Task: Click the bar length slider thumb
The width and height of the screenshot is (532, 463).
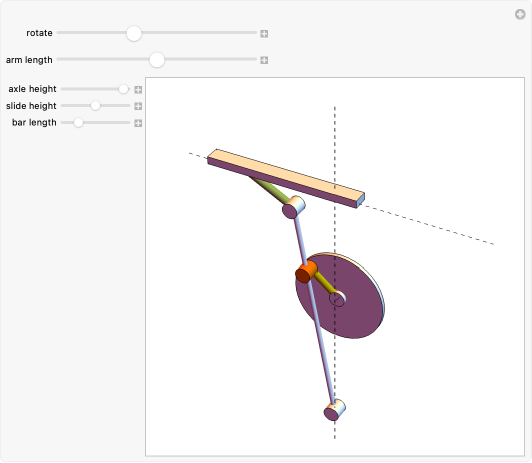Action: point(78,122)
